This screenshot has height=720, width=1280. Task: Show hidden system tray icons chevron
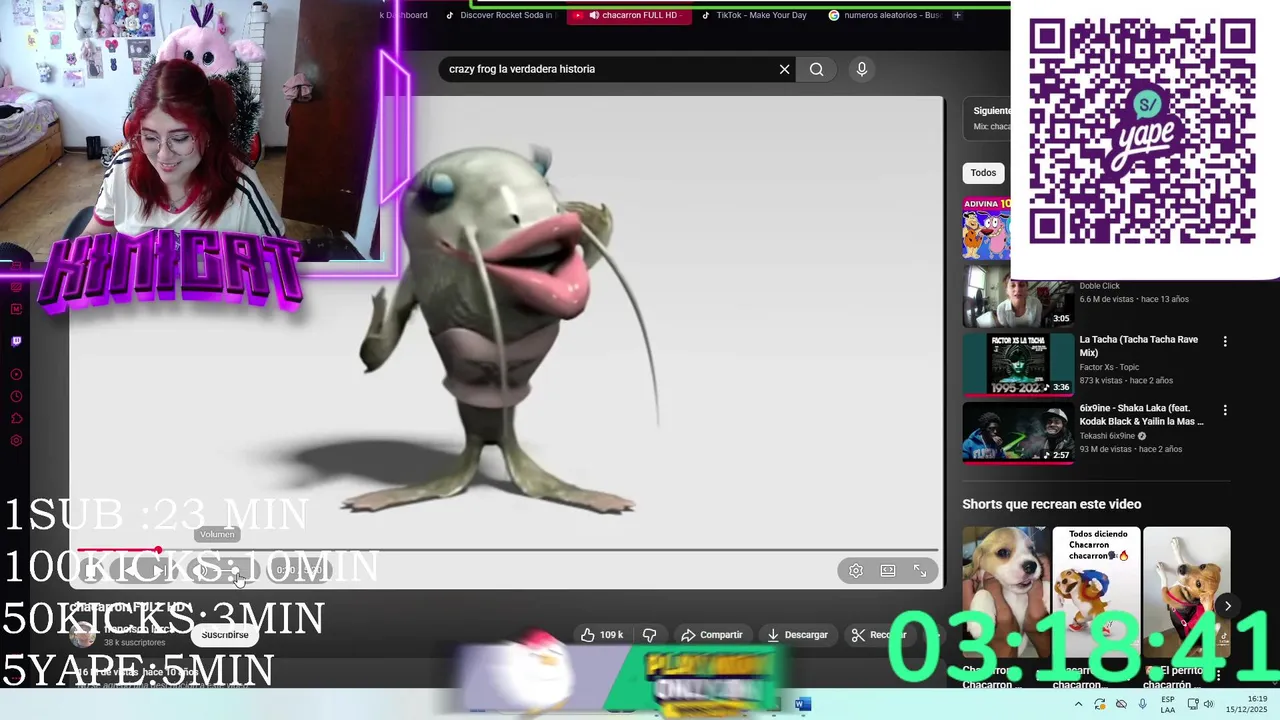1078,704
